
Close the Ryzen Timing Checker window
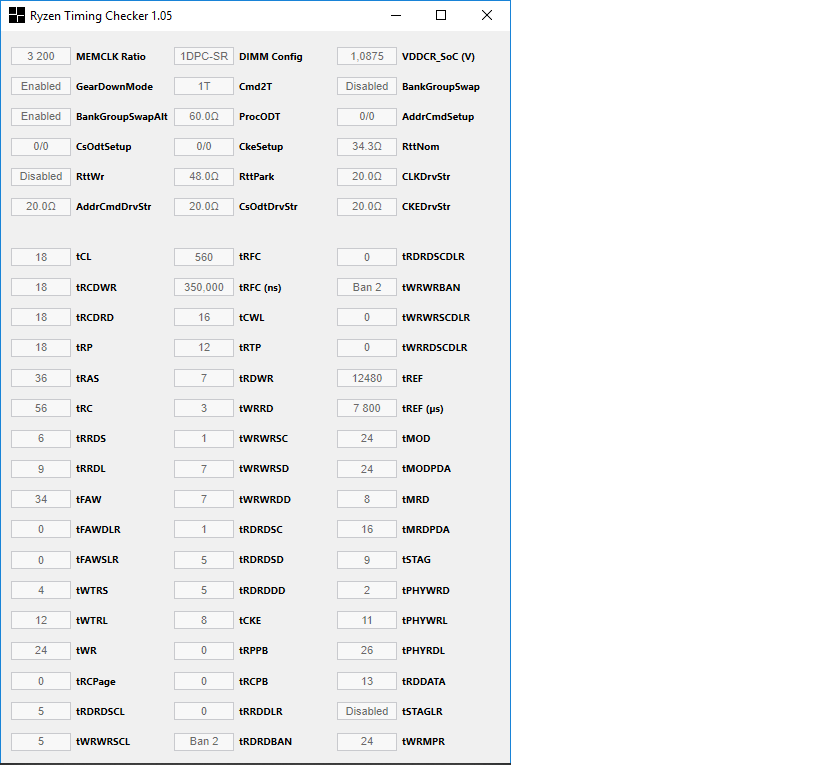(486, 16)
